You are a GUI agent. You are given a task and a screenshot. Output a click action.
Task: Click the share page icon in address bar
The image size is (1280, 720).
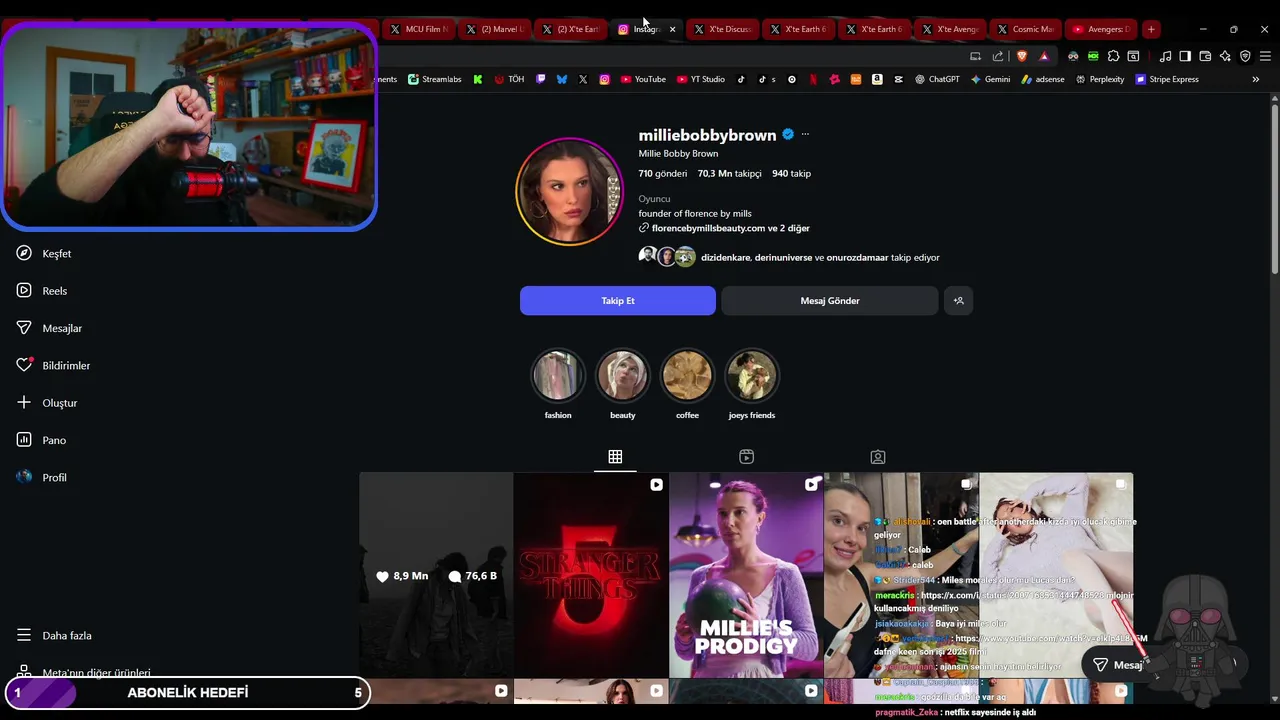998,56
